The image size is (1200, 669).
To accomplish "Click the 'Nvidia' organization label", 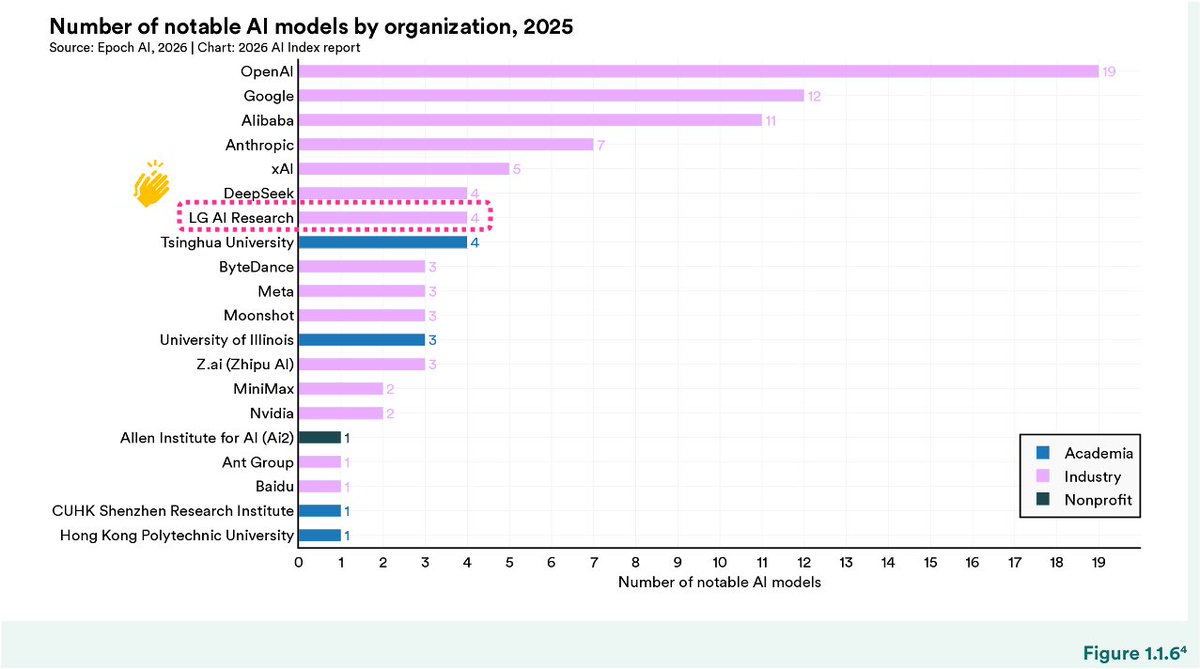I will coord(272,413).
